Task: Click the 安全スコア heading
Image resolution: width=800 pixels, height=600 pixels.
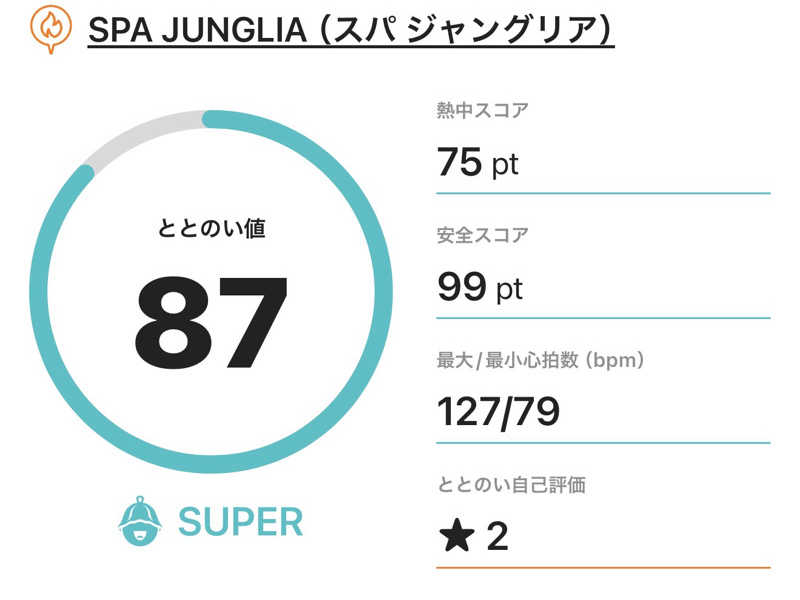Action: [x=483, y=236]
